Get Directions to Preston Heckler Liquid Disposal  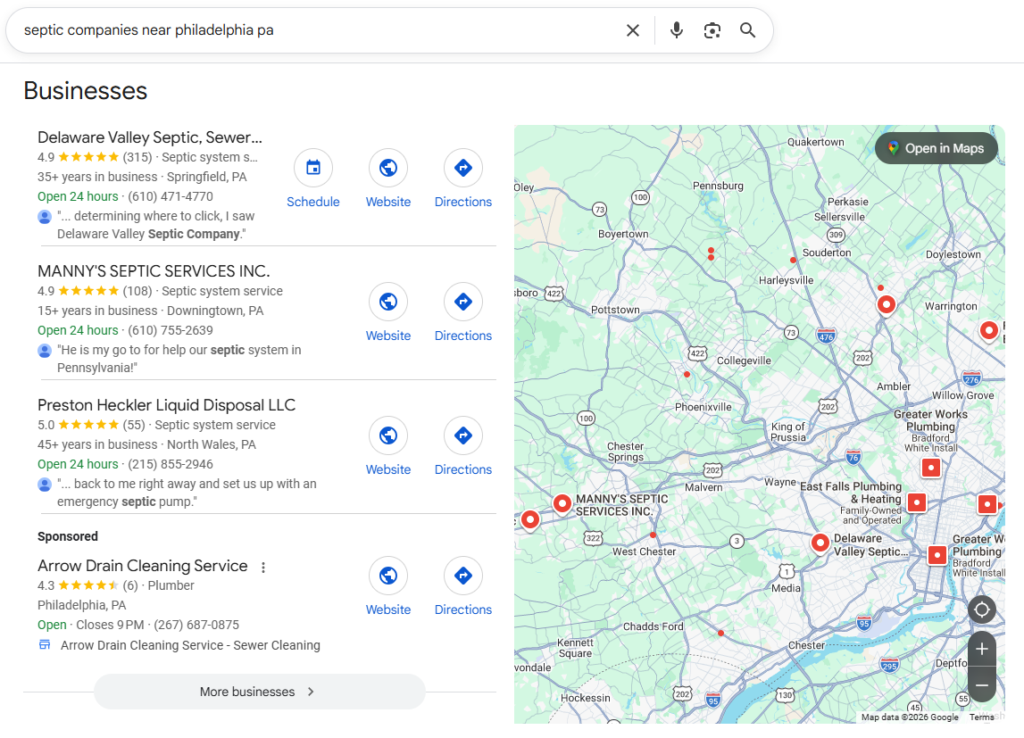click(x=462, y=435)
